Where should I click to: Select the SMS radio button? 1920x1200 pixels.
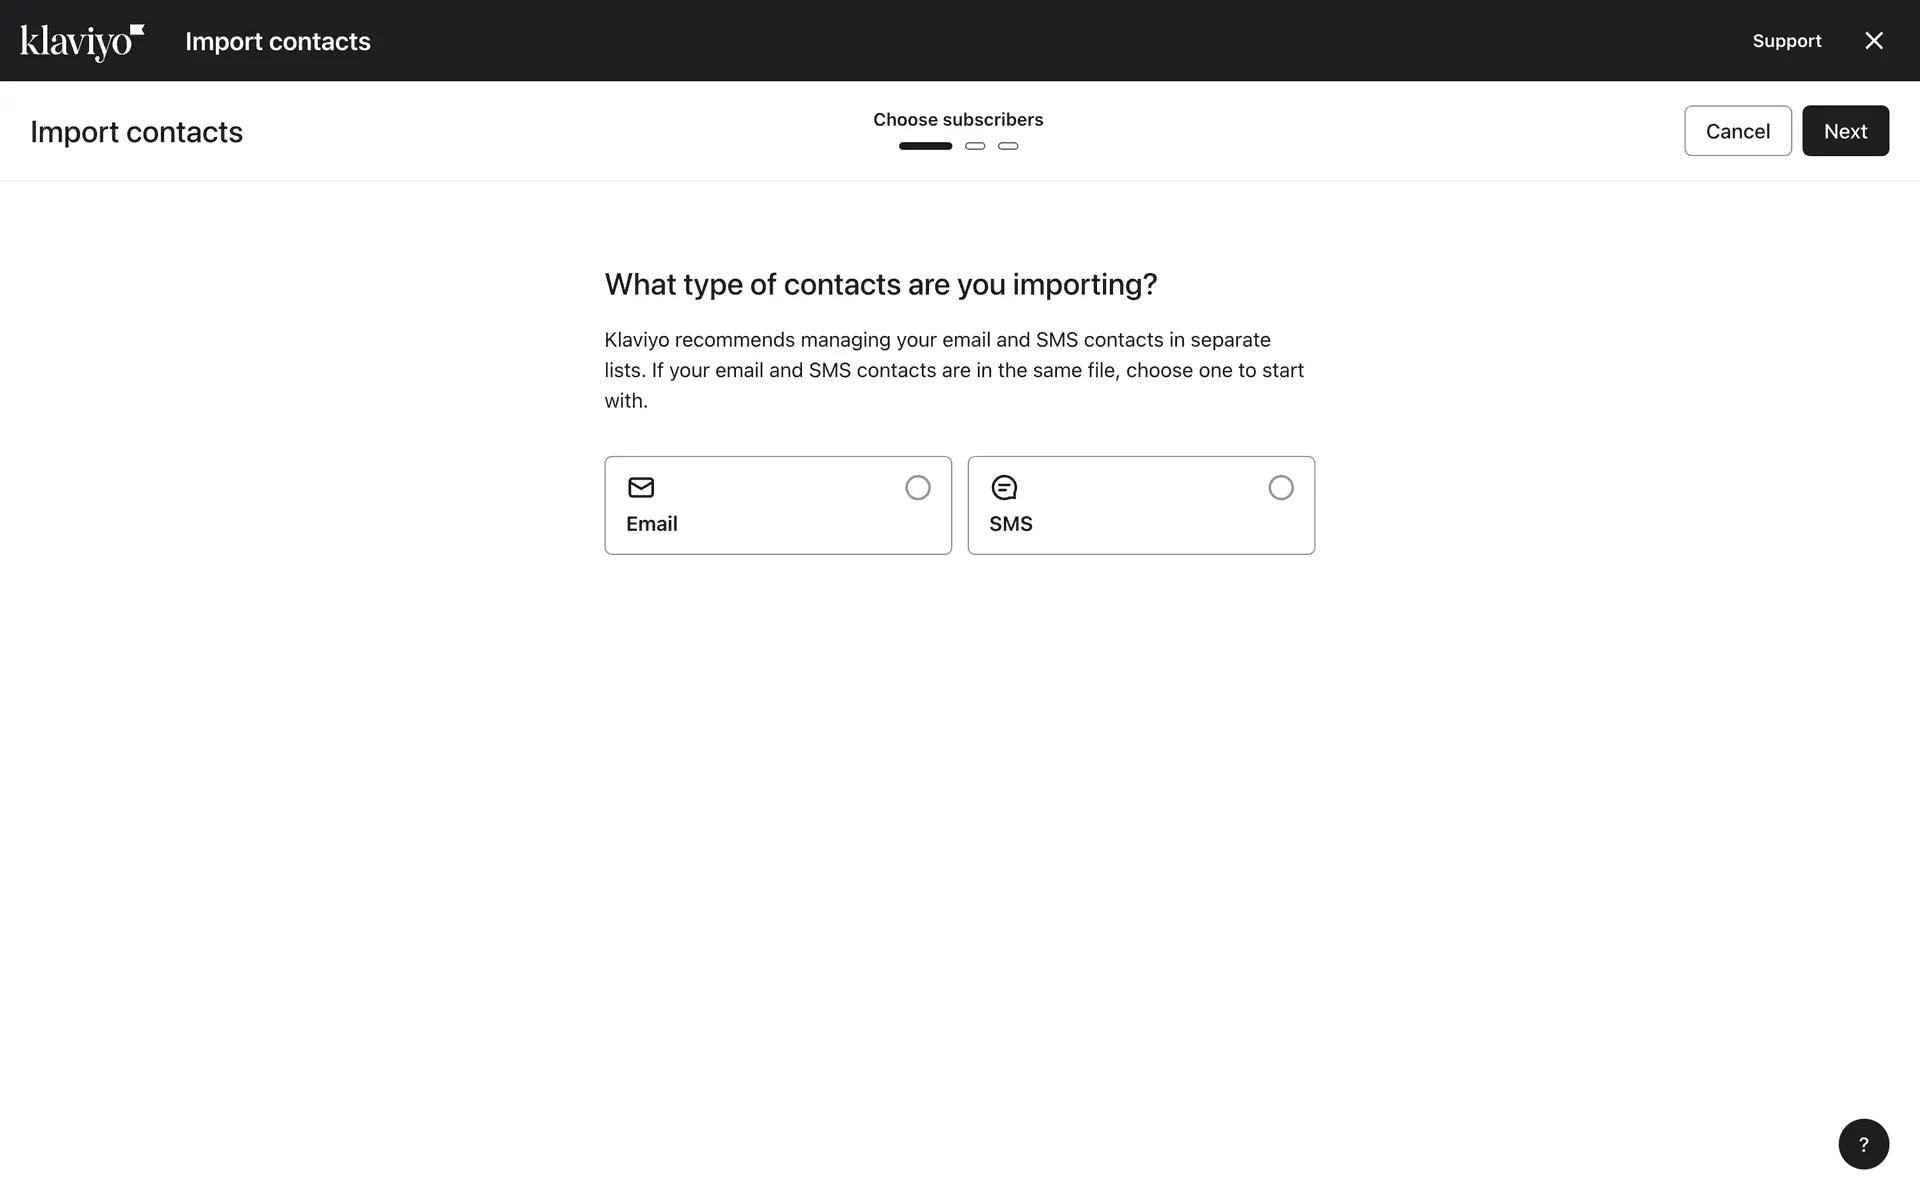[1280, 487]
